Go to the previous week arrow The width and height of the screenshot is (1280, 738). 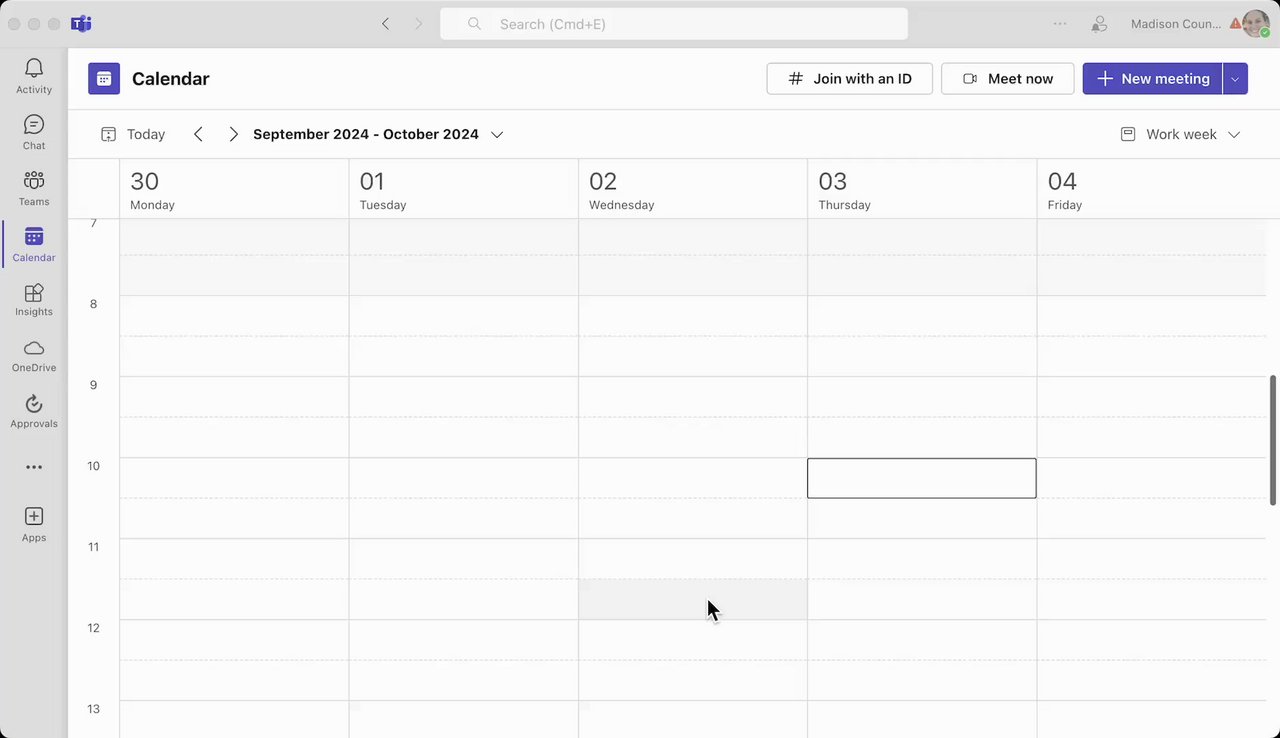(198, 134)
